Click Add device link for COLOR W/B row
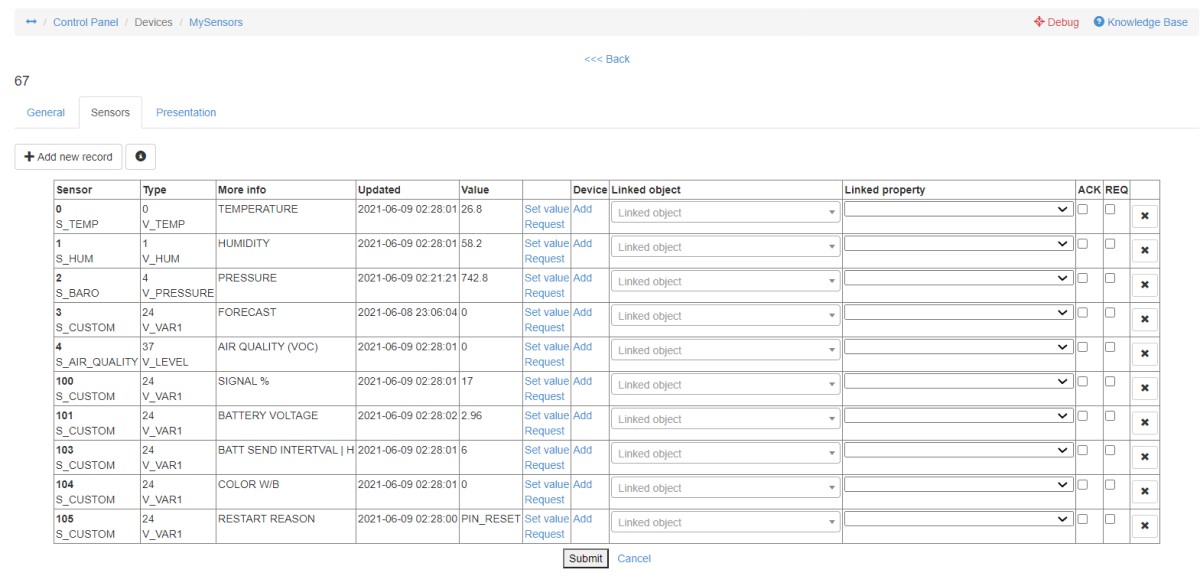Viewport: 1200px width, 576px height. pyautogui.click(x=583, y=485)
